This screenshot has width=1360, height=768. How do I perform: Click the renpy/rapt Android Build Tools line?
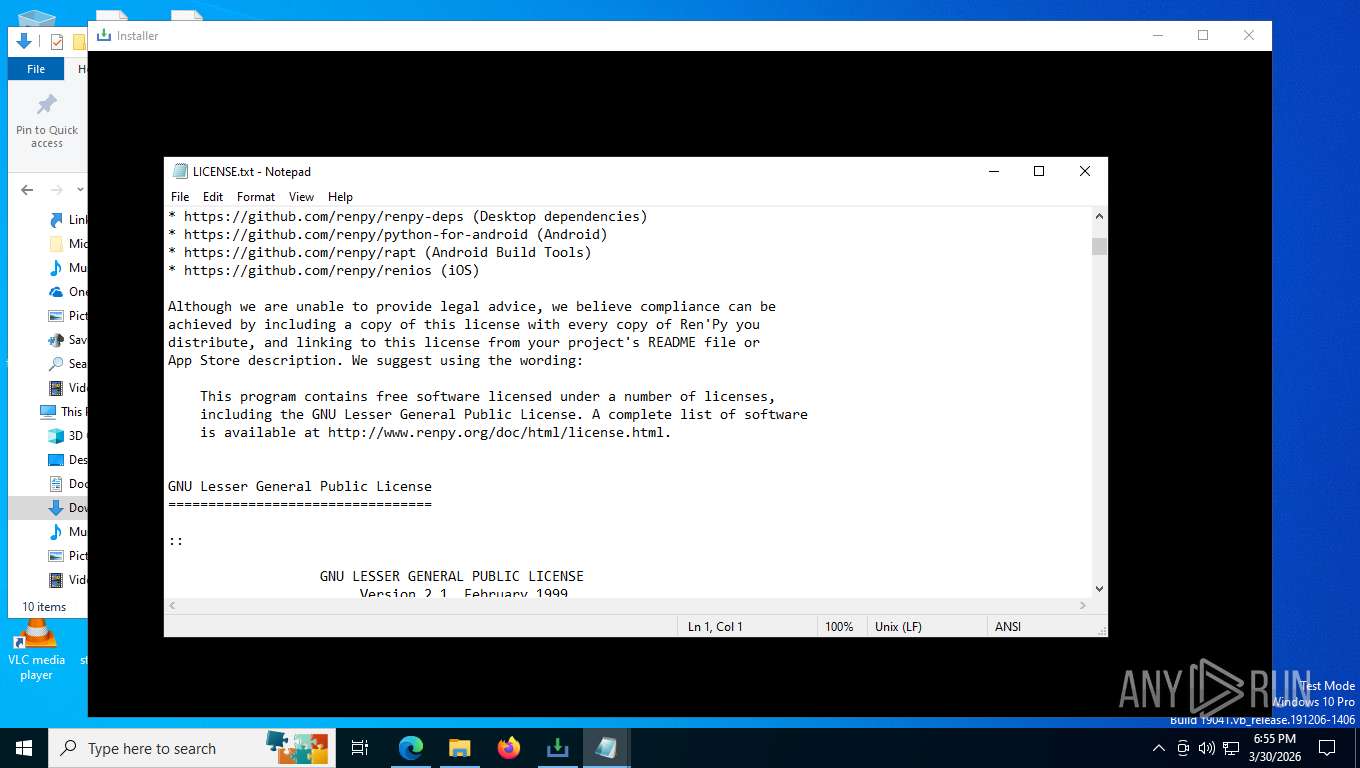pyautogui.click(x=380, y=252)
